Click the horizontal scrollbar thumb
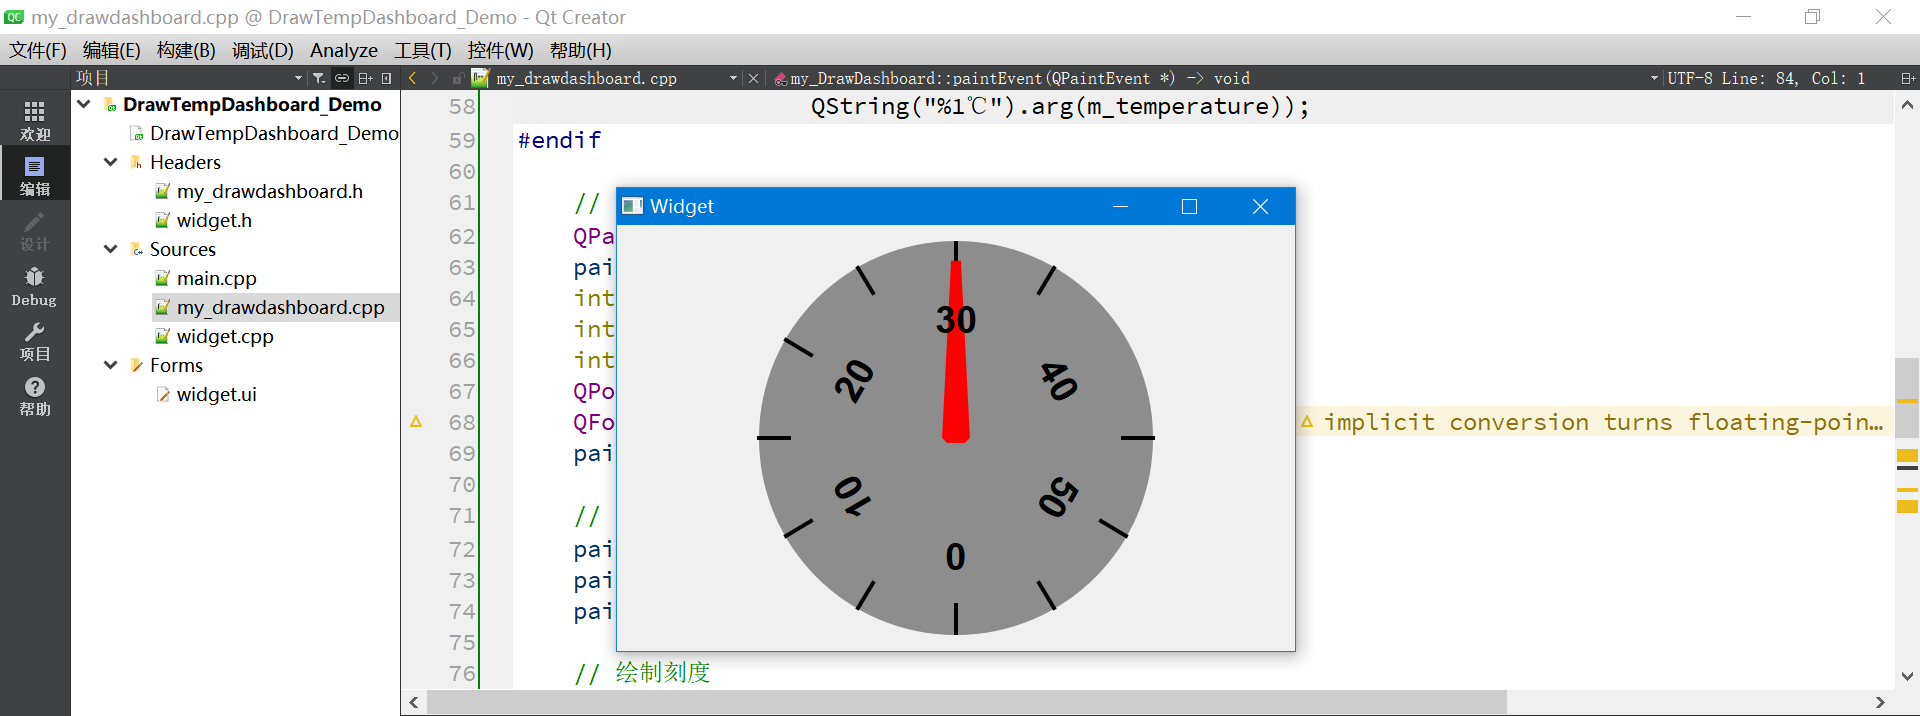 tap(967, 703)
